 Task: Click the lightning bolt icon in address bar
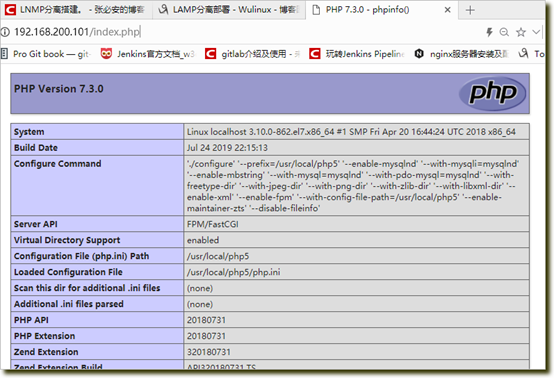pos(489,32)
